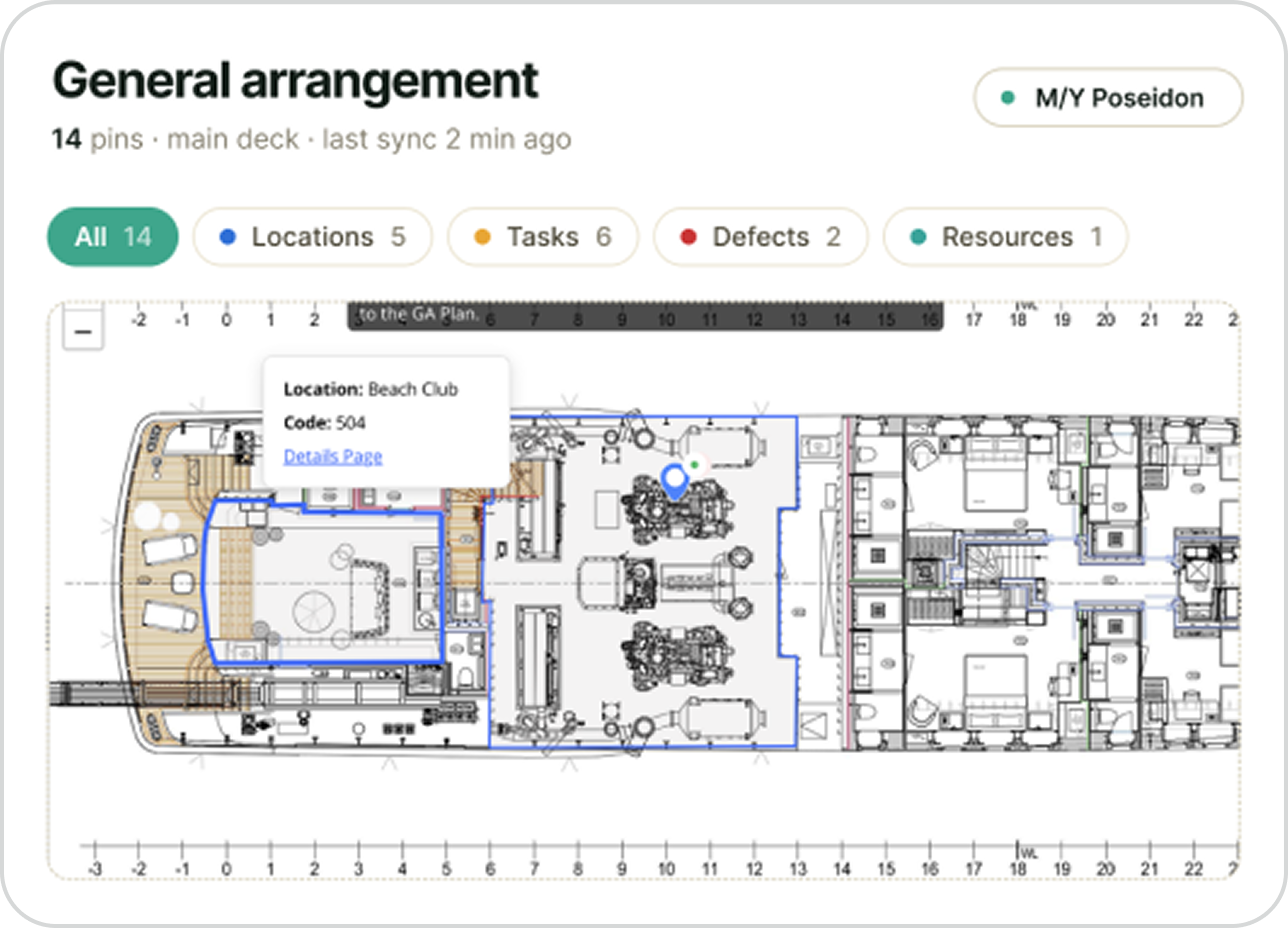The height and width of the screenshot is (928, 1288).
Task: Filter pins by Tasks 6
Action: [x=542, y=237]
